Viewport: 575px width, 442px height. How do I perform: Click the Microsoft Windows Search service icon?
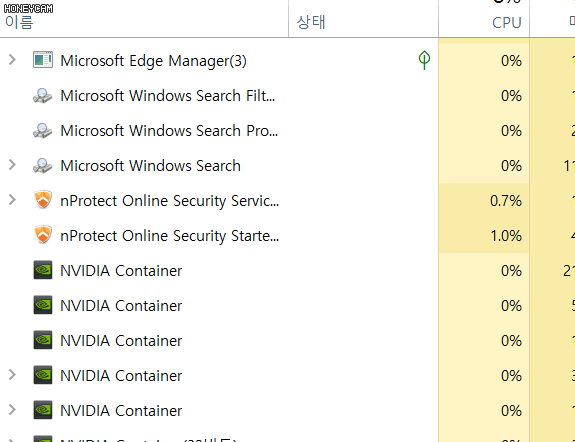click(x=43, y=165)
